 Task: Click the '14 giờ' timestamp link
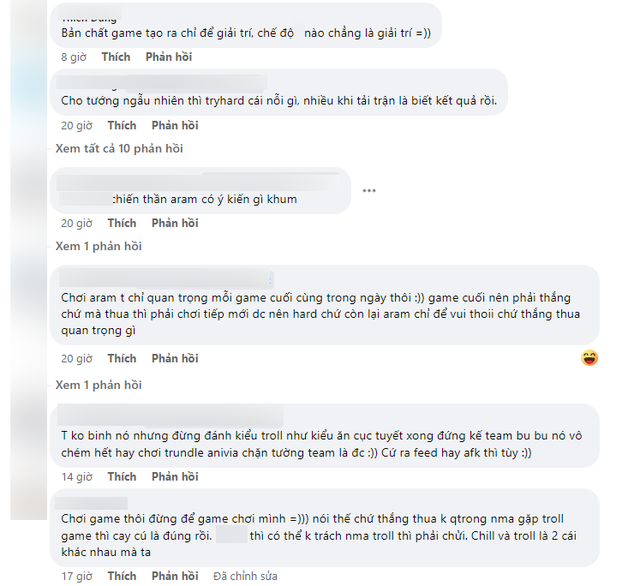[76, 478]
